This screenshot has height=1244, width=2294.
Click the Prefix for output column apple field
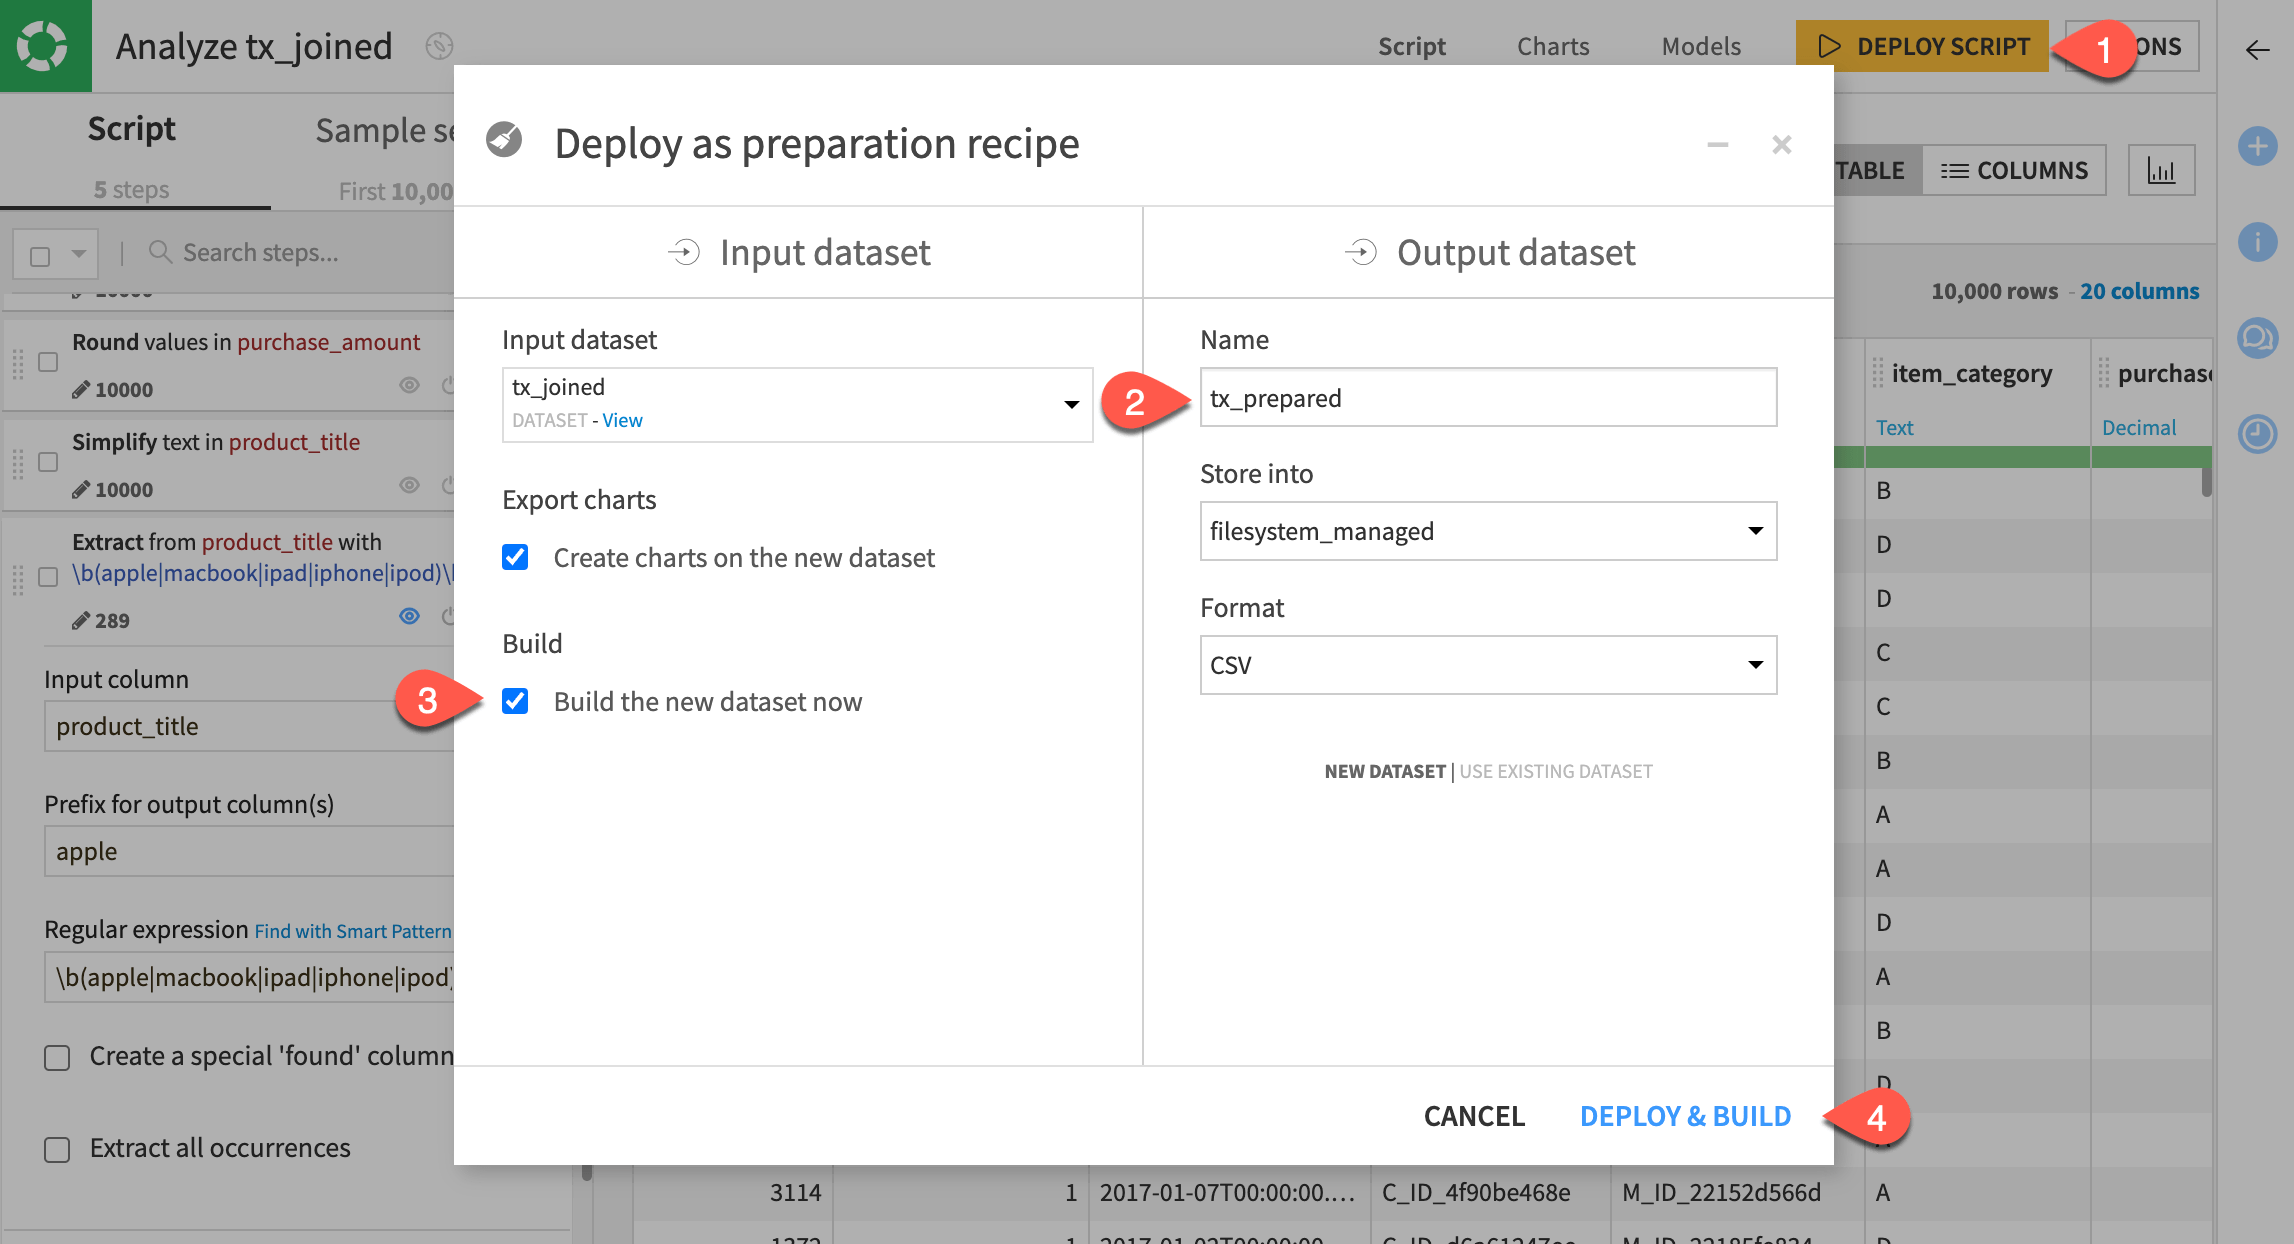click(250, 851)
